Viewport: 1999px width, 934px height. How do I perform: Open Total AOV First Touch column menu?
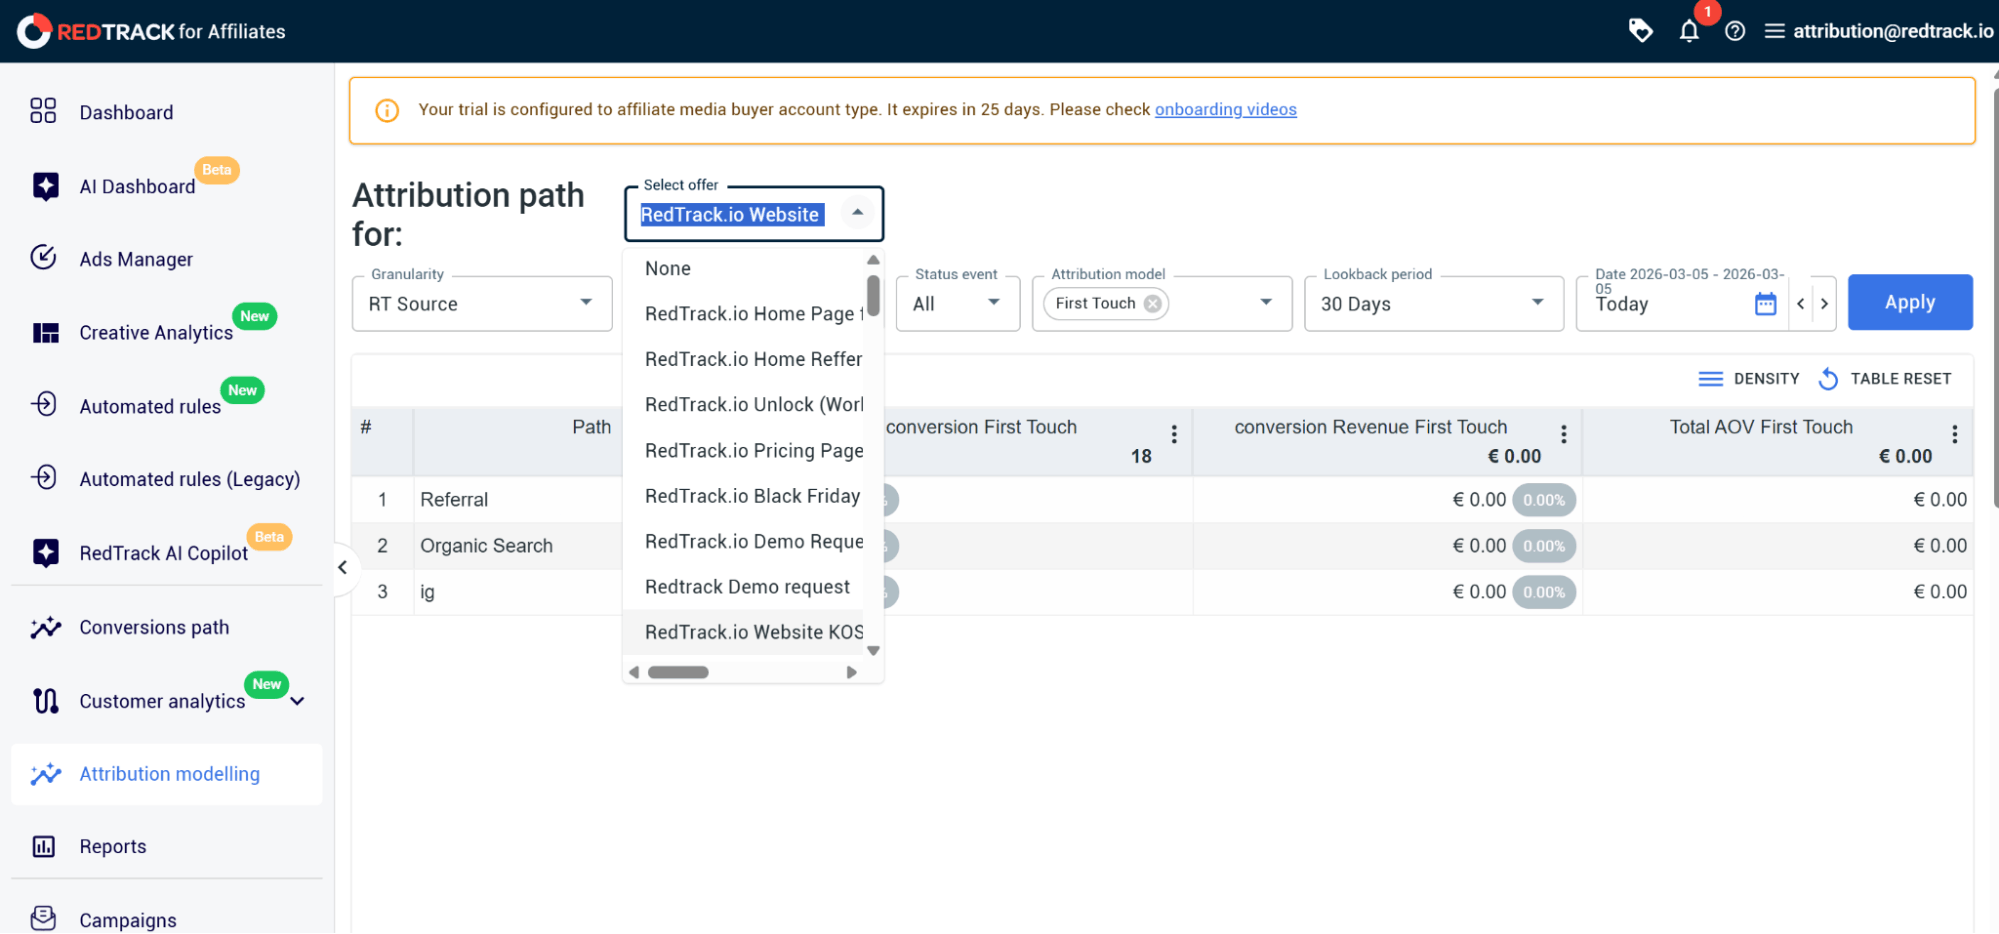(1954, 434)
